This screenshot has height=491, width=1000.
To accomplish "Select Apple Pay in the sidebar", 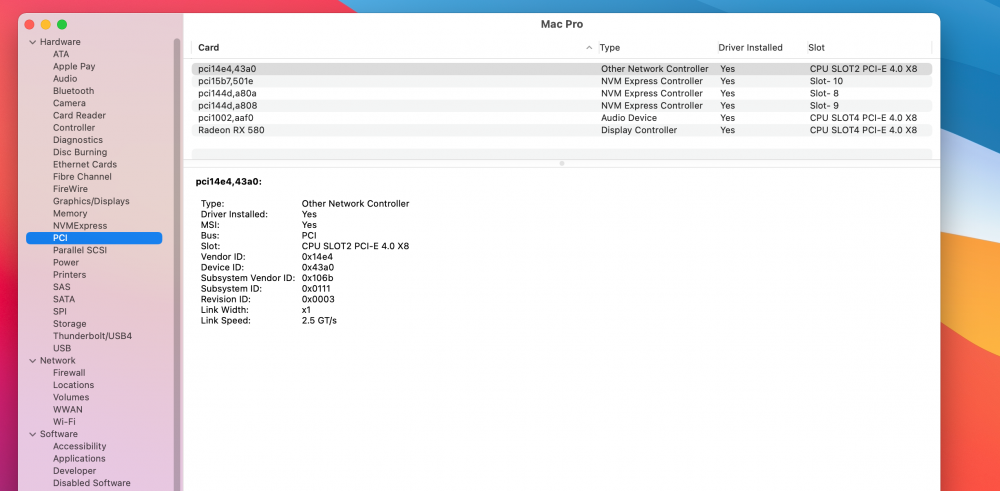I will click(74, 66).
